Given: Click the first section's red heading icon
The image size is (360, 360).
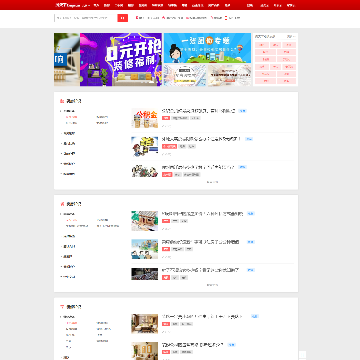Looking at the screenshot, I should [x=62, y=101].
